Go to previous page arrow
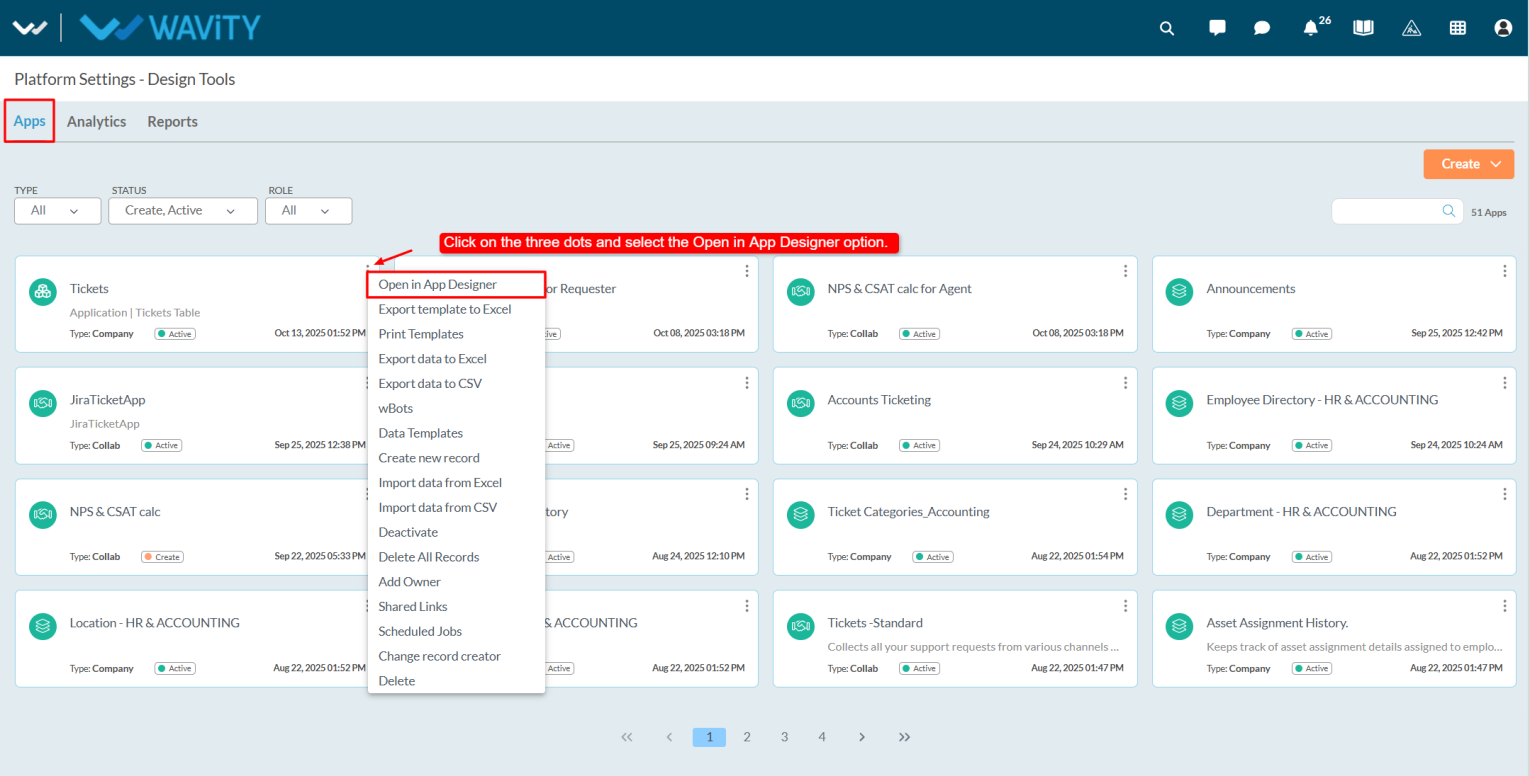The height and width of the screenshot is (776, 1530). point(669,737)
